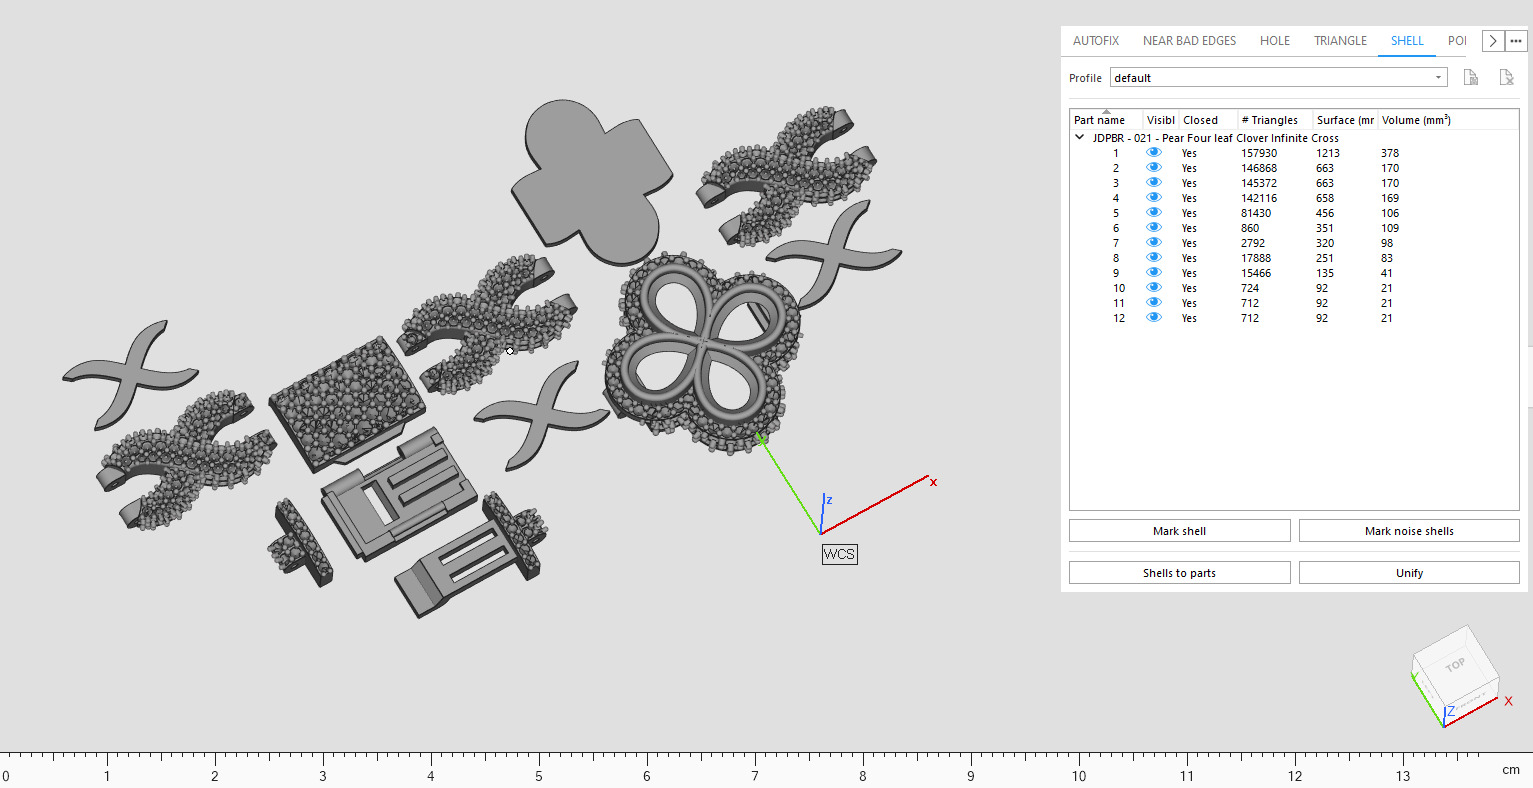
Task: Hide shell 4 in shell list
Action: 1154,198
